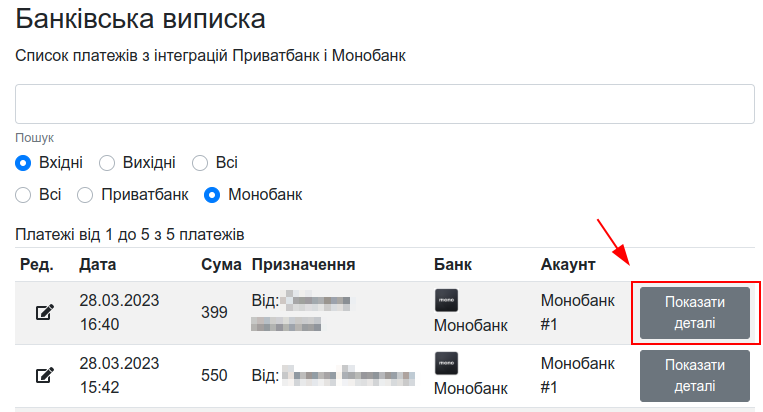Filter payments by Приватбанк
This screenshot has width=763, height=412.
coord(85,195)
